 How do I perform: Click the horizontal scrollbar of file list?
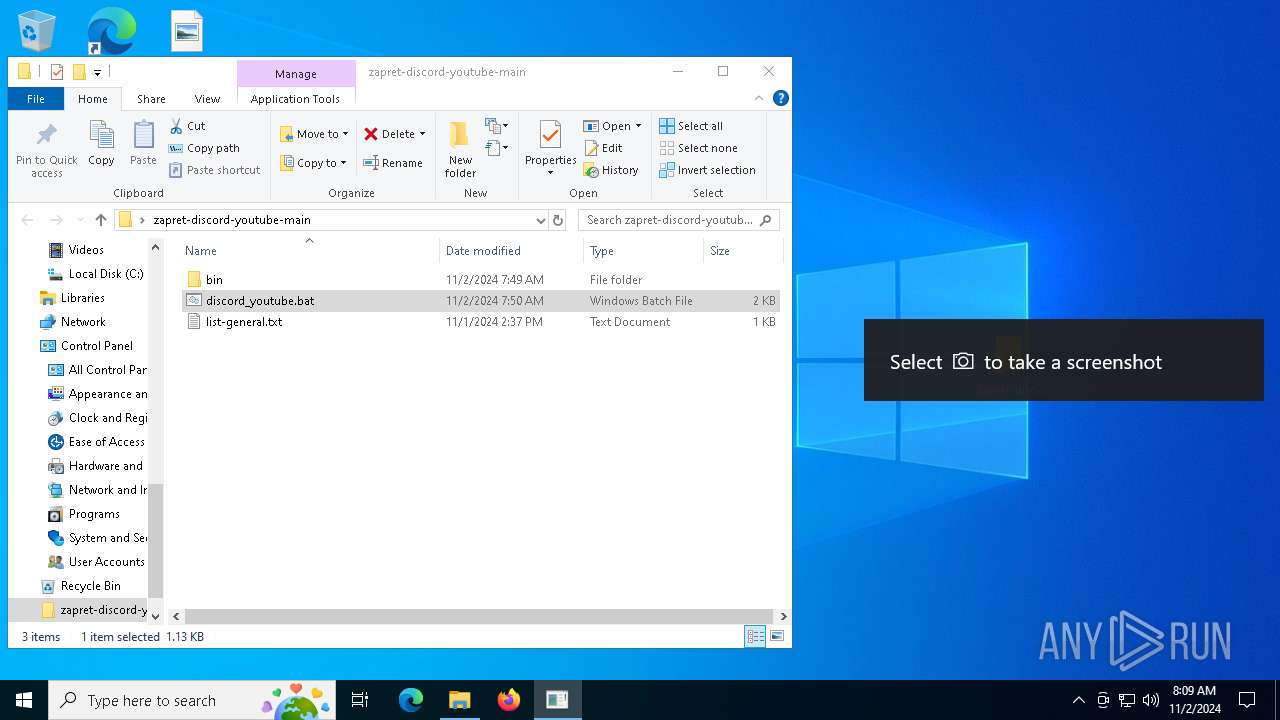point(479,617)
